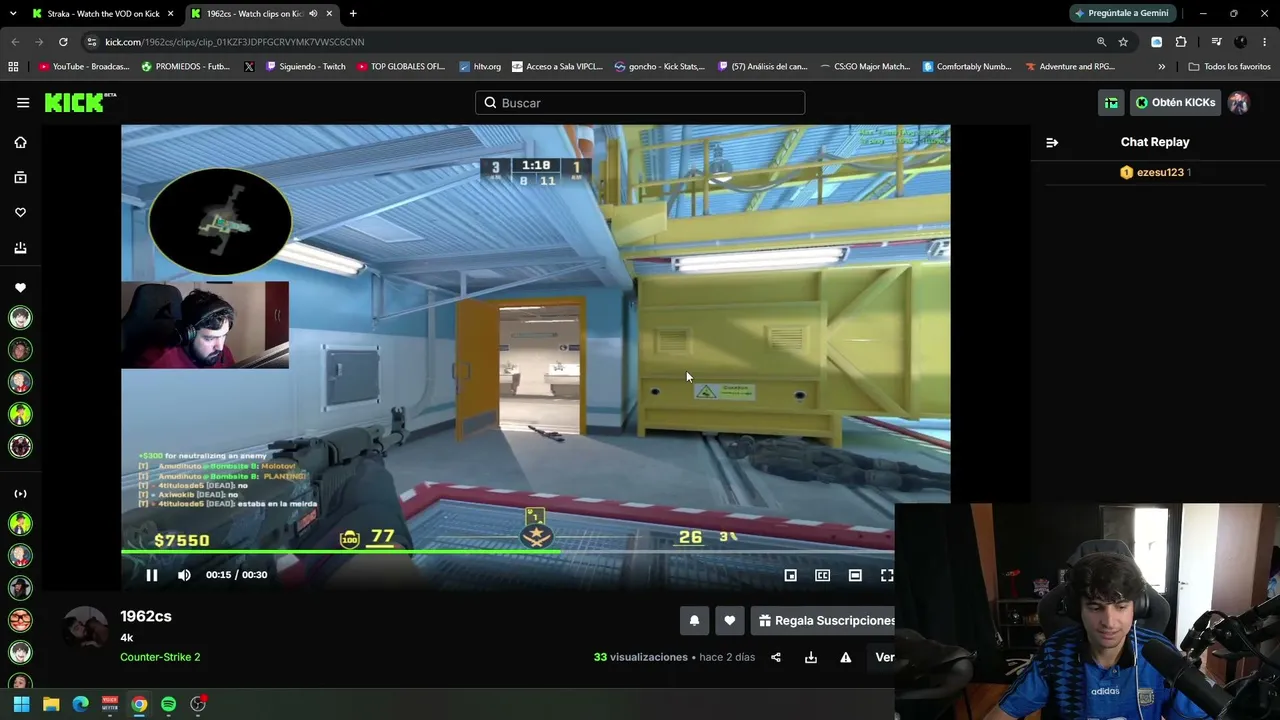This screenshot has height=720, width=1280.
Task: Close the Straka VOD tab
Action: click(170, 14)
